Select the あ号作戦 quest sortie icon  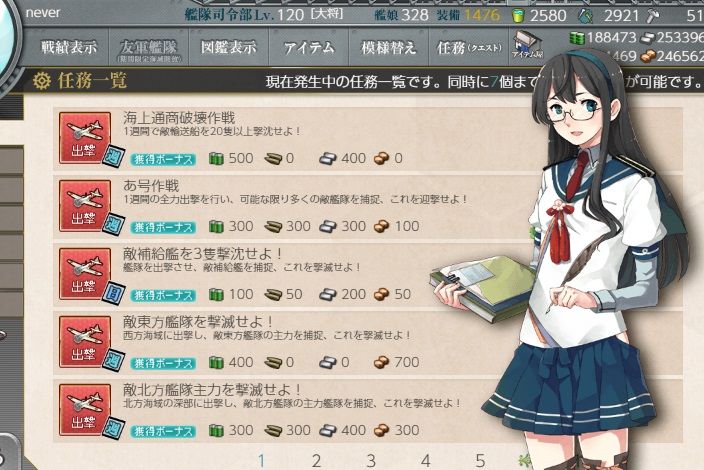(85, 206)
